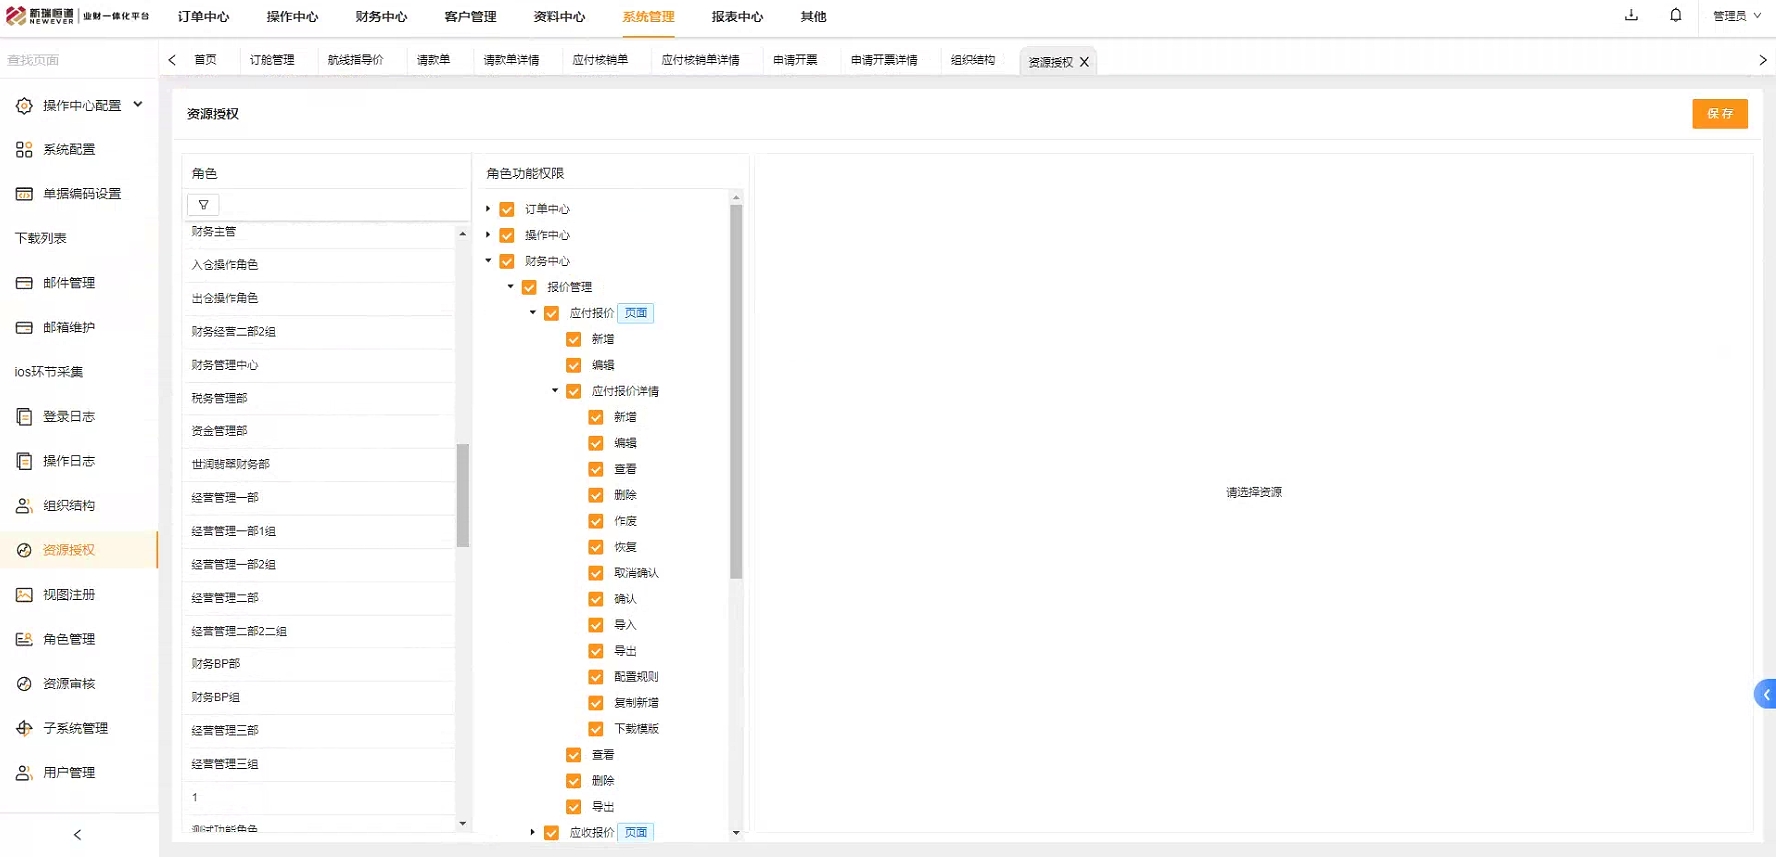Open the blue floating side panel arrow
The height and width of the screenshot is (857, 1776).
[x=1766, y=694]
